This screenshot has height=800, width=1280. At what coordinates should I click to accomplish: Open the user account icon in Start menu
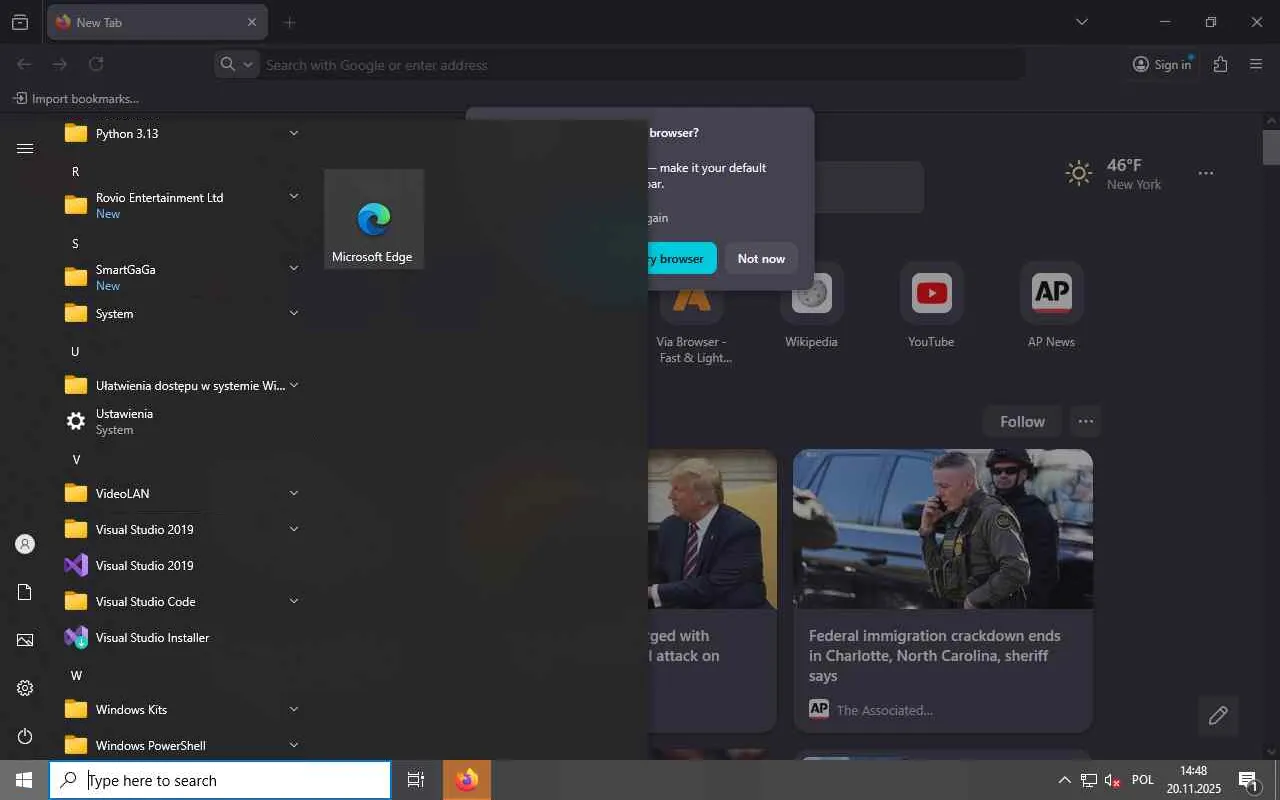pyautogui.click(x=25, y=544)
